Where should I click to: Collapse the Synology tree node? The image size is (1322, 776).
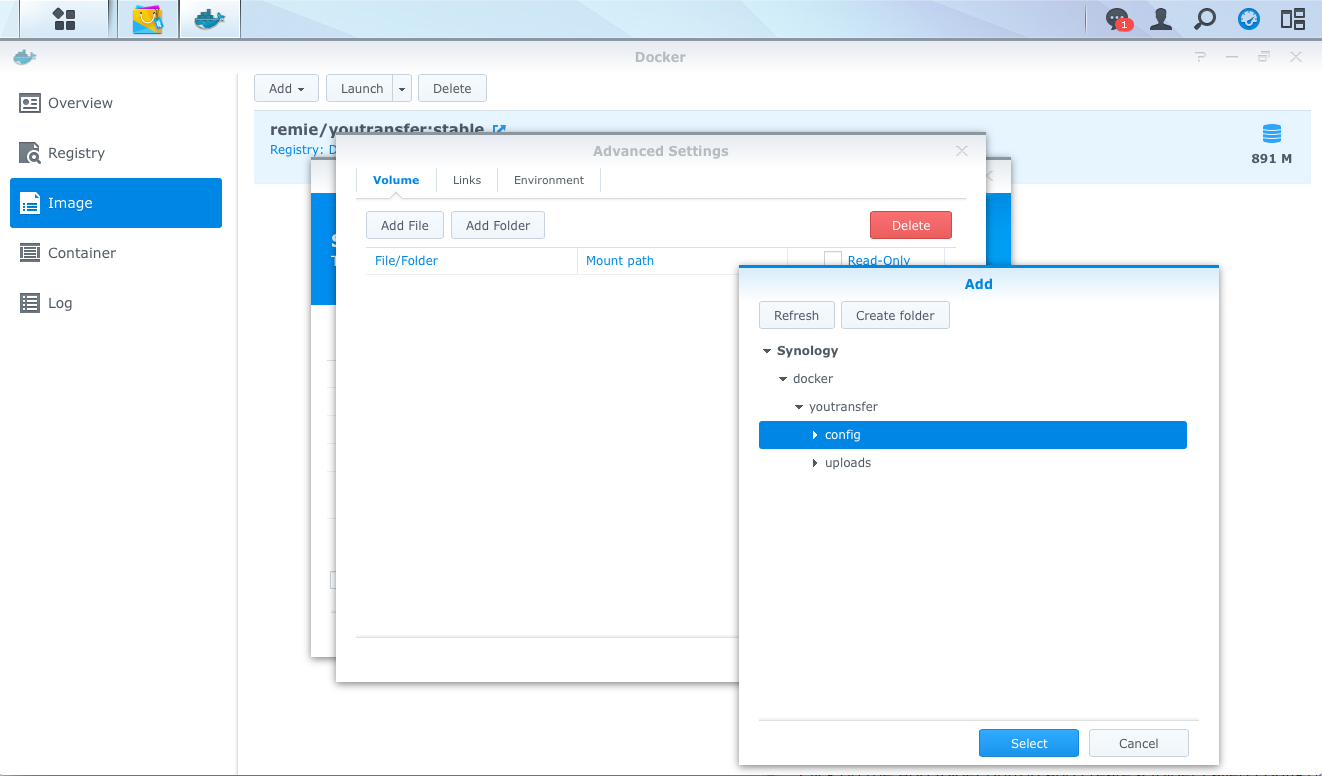pyautogui.click(x=766, y=351)
